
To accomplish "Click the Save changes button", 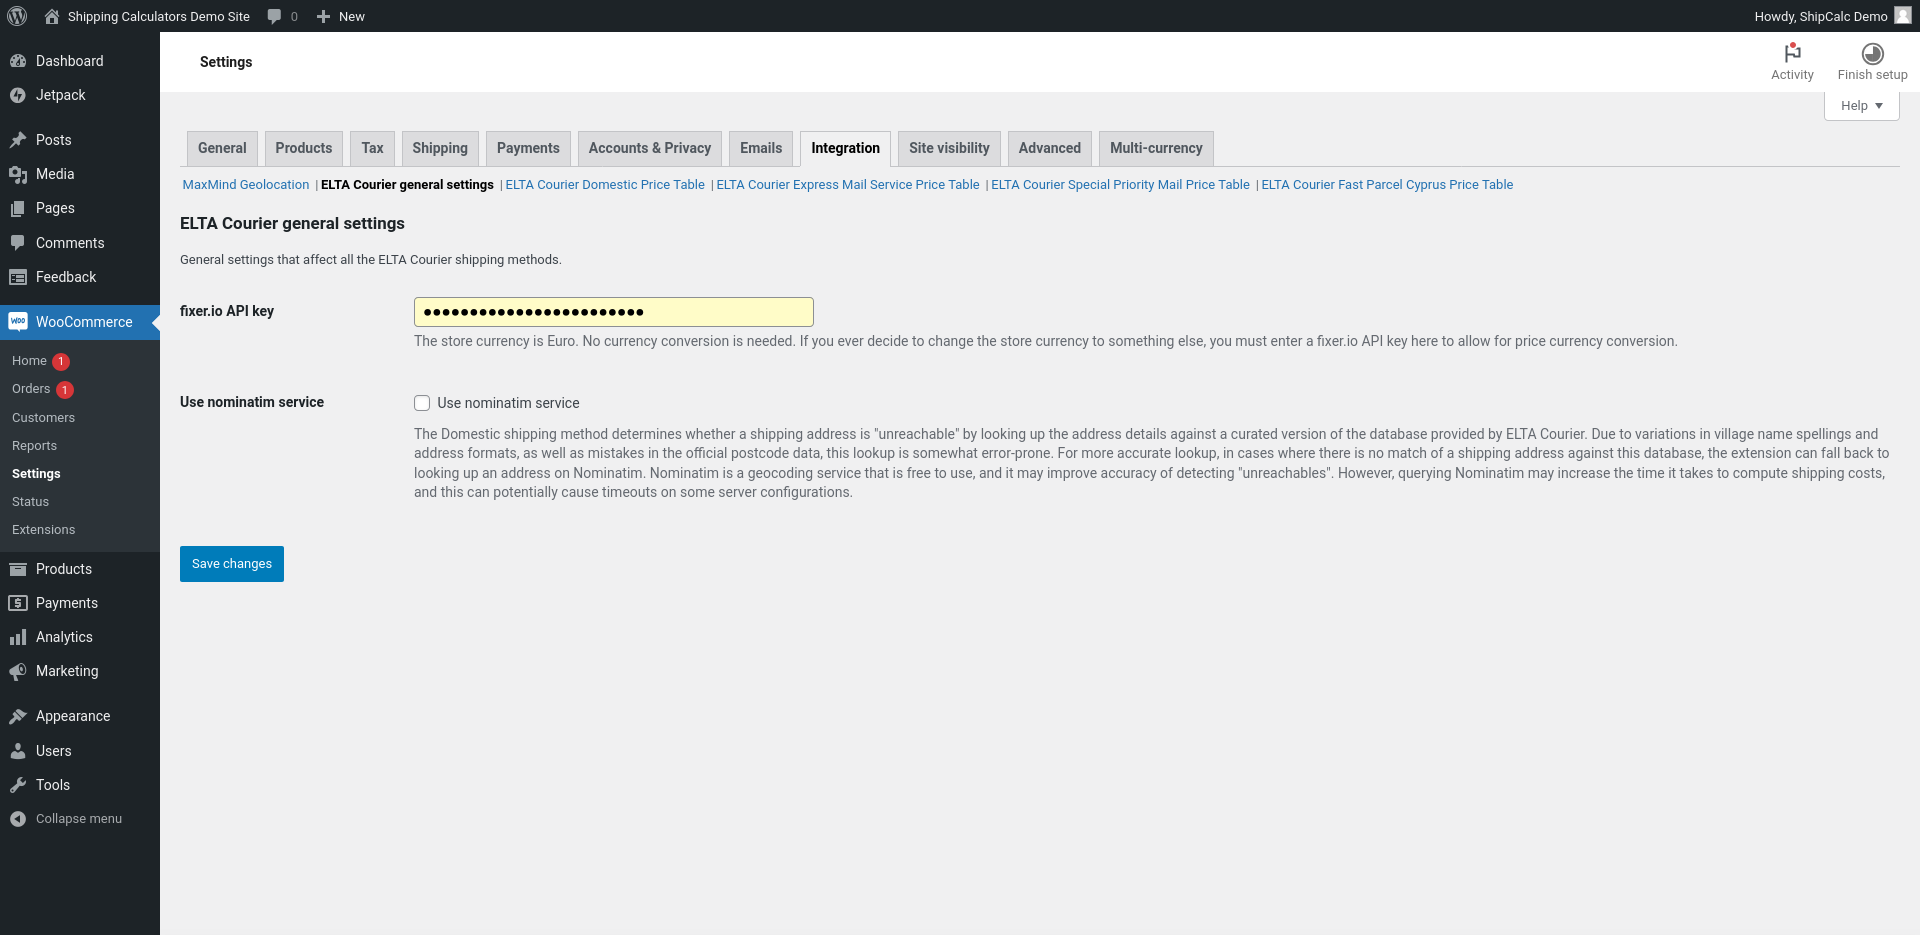I will click(232, 564).
